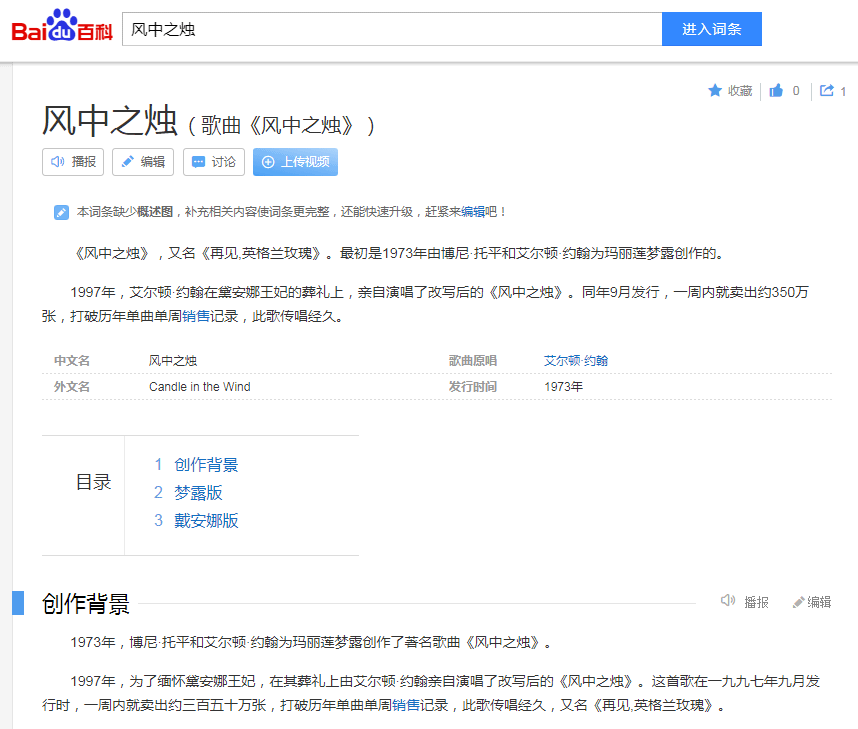The image size is (858, 729).
Task: Click the 上传视频 upload video button
Action: pos(295,162)
